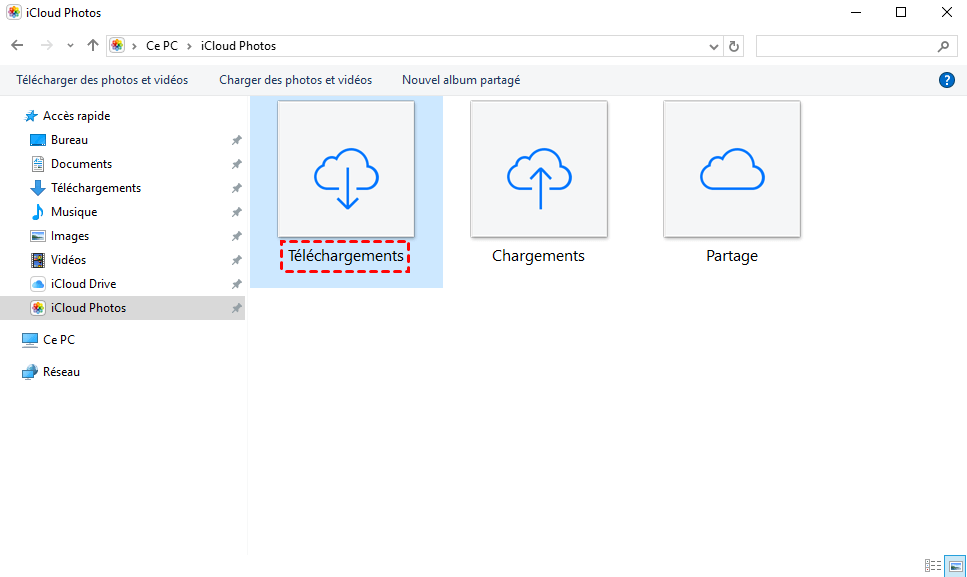
Task: Click the pin icon beside Musique
Action: pos(236,213)
